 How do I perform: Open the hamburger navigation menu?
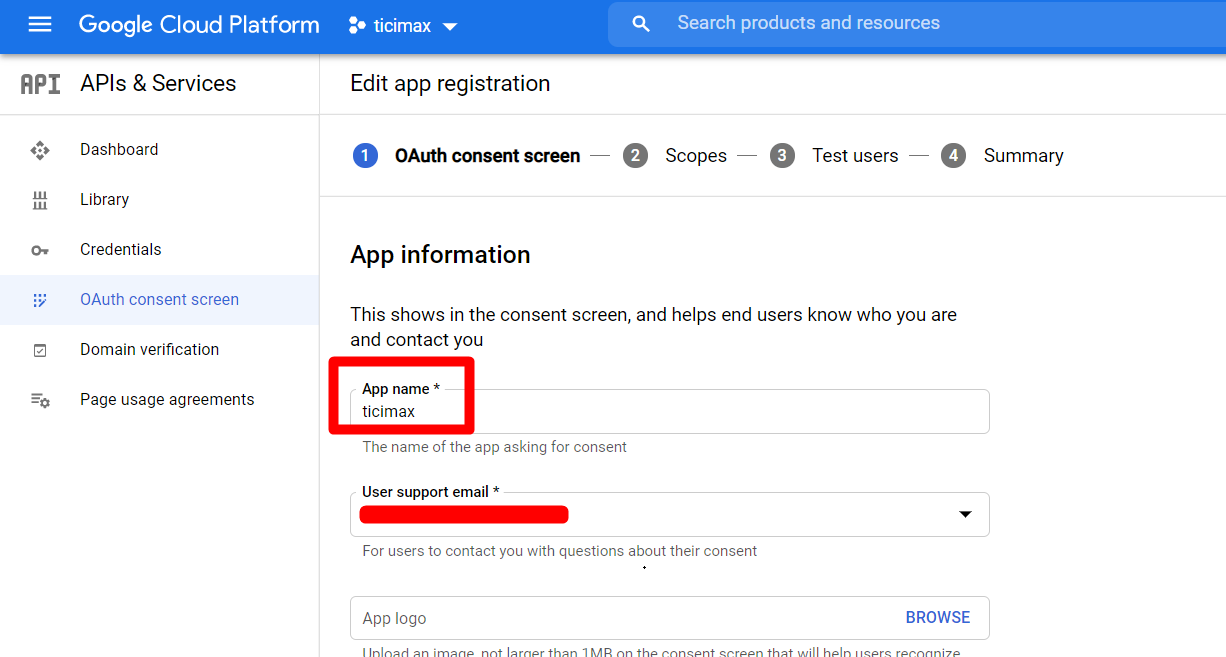pos(40,25)
